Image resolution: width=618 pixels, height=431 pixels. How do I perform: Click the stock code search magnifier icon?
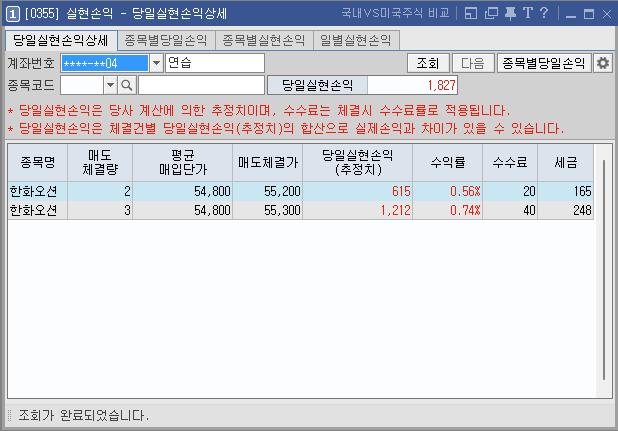point(127,85)
